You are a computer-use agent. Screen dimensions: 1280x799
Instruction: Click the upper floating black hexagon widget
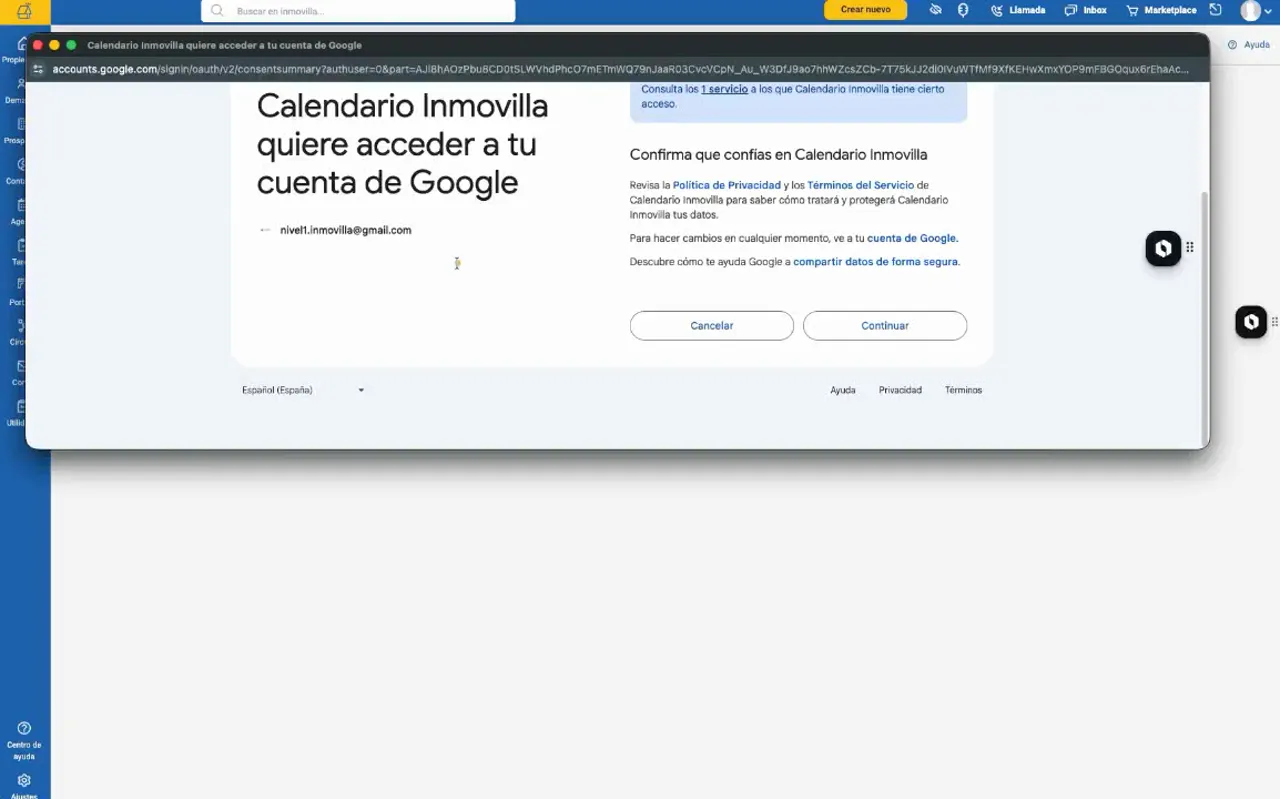tap(1163, 249)
